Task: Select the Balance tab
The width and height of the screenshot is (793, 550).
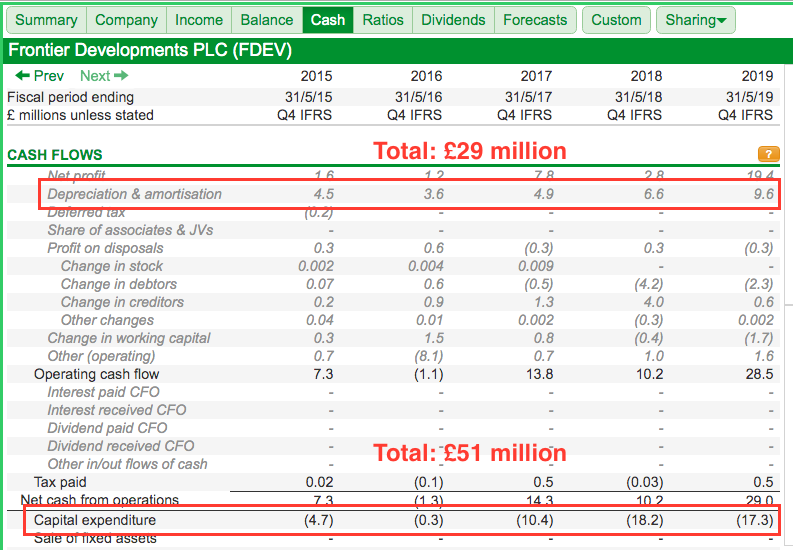Action: pos(267,20)
